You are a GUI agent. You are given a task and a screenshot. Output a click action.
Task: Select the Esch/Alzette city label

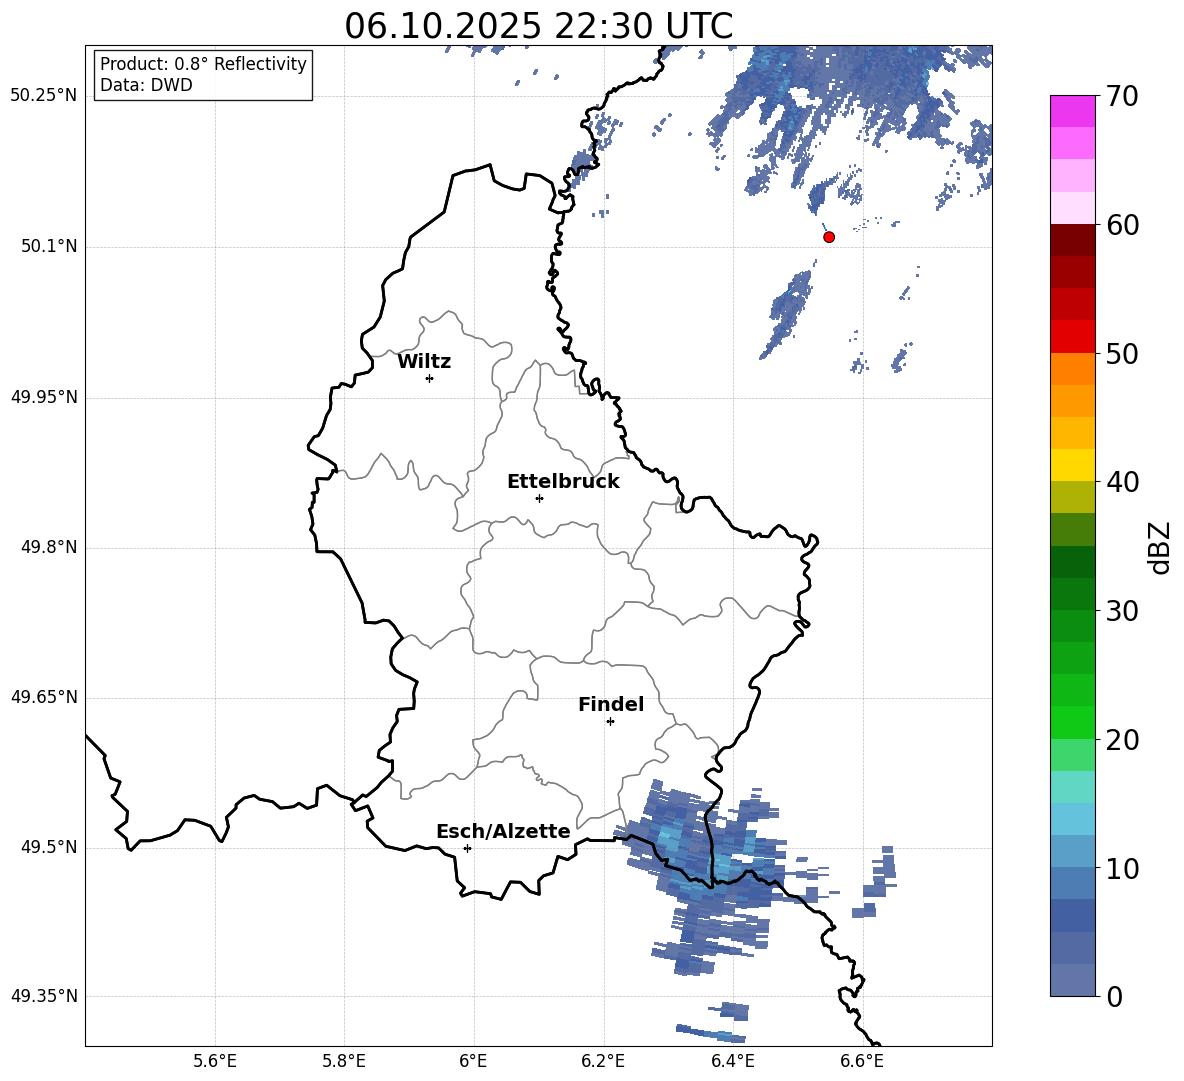[504, 832]
